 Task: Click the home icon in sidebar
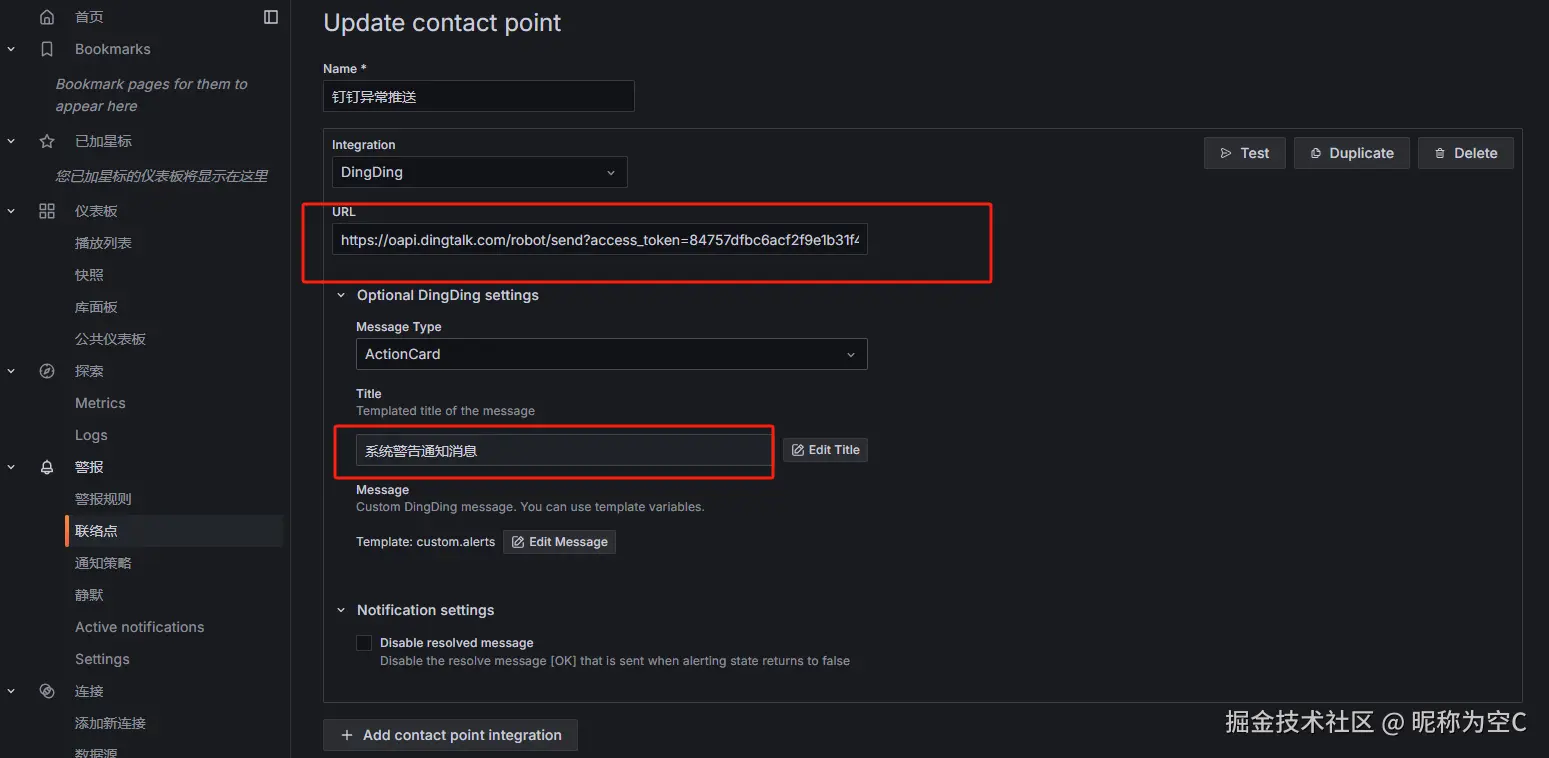(x=47, y=17)
